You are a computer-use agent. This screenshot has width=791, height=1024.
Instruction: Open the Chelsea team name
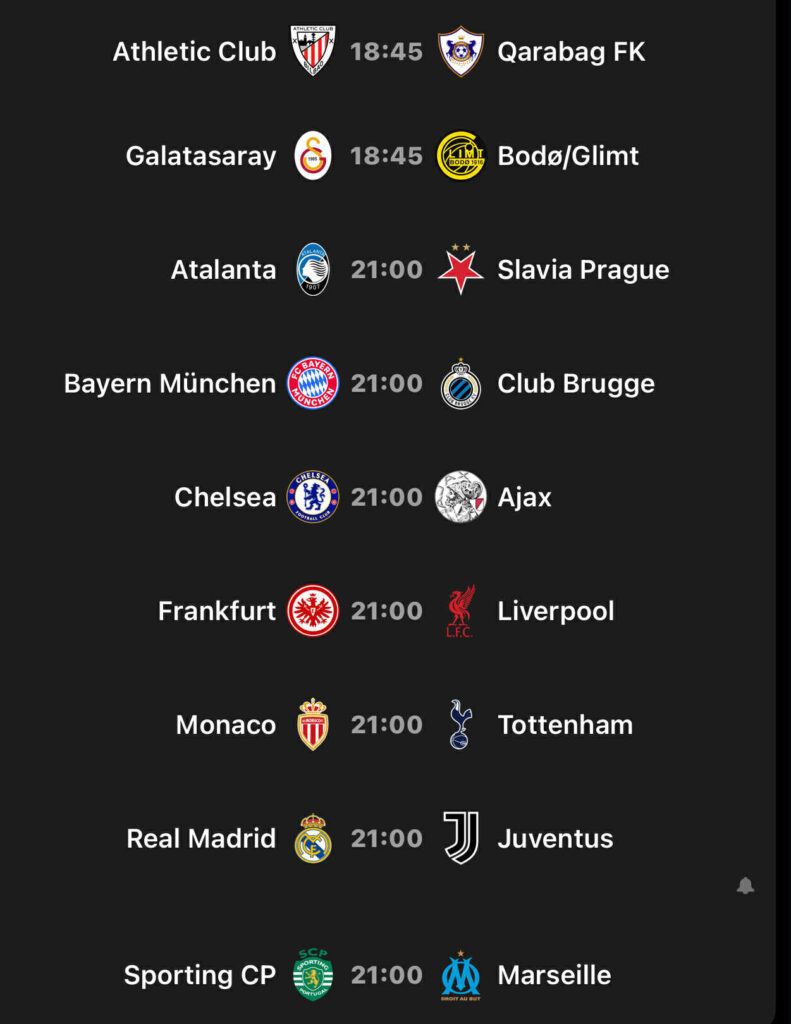pos(225,497)
